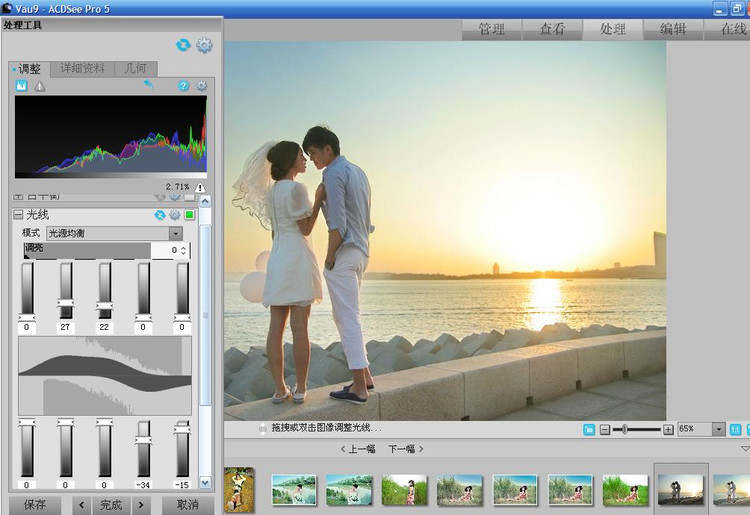750x515 pixels.
Task: Click the refresh icon in processing tools header
Action: coord(183,45)
